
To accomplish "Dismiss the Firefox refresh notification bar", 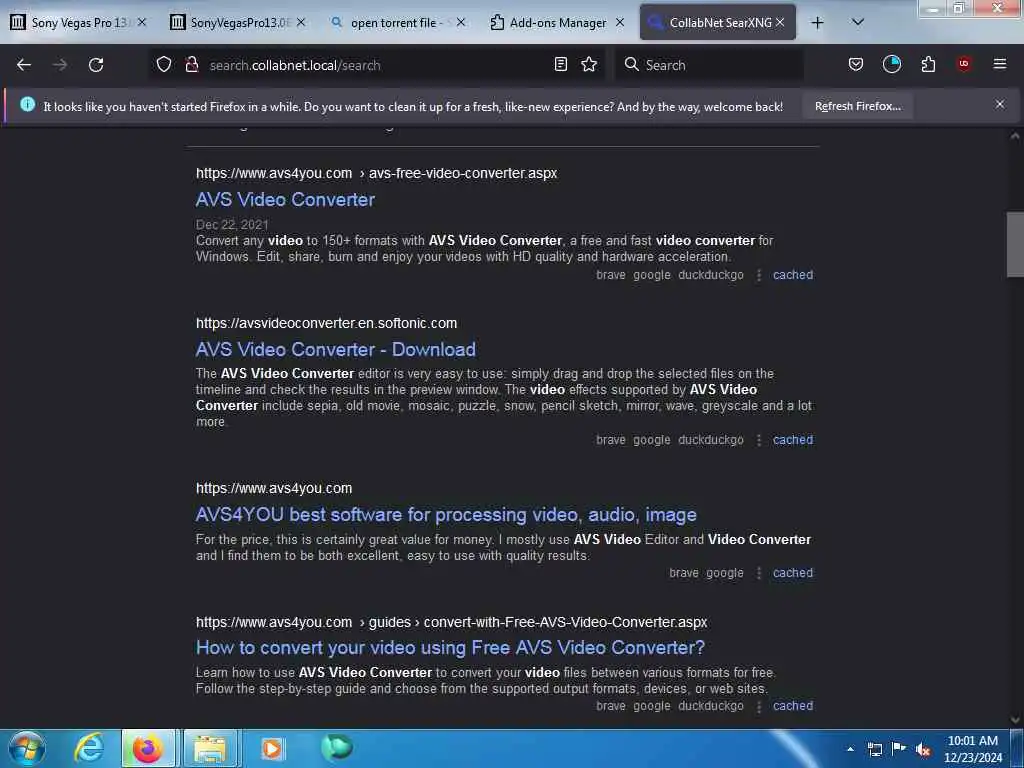I will (x=999, y=104).
